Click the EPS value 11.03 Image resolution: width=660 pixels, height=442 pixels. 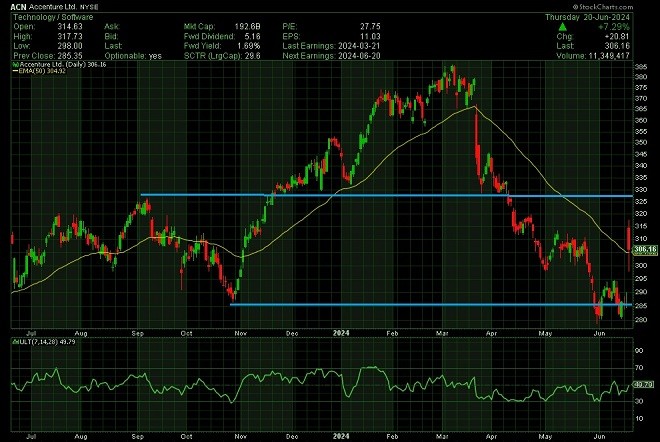[370, 37]
